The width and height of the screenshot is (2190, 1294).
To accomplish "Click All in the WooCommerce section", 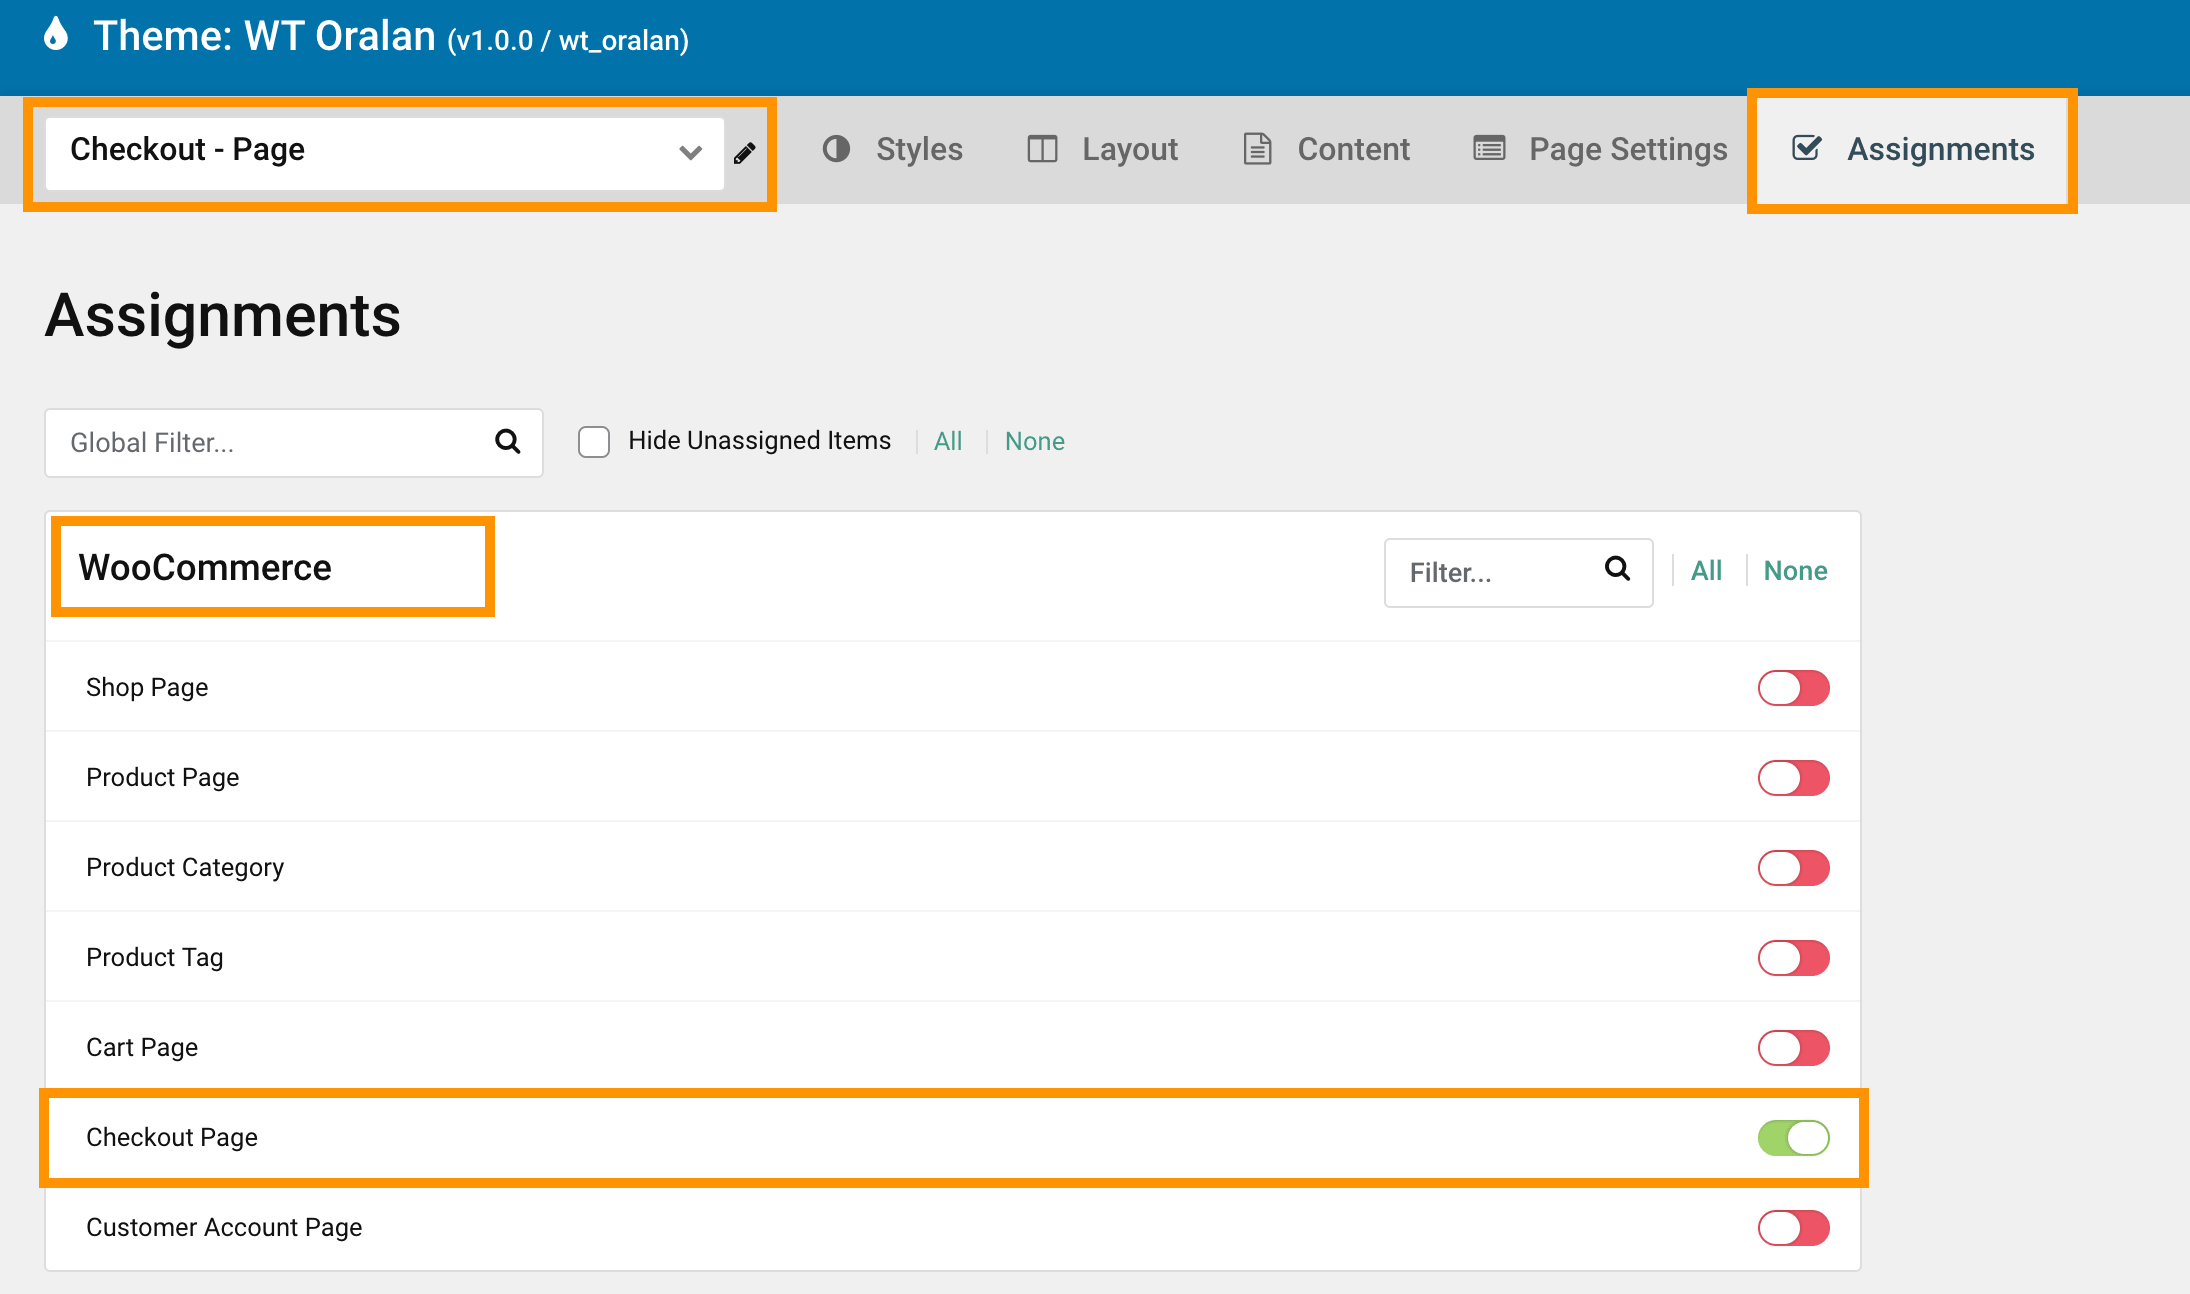I will click(1706, 571).
